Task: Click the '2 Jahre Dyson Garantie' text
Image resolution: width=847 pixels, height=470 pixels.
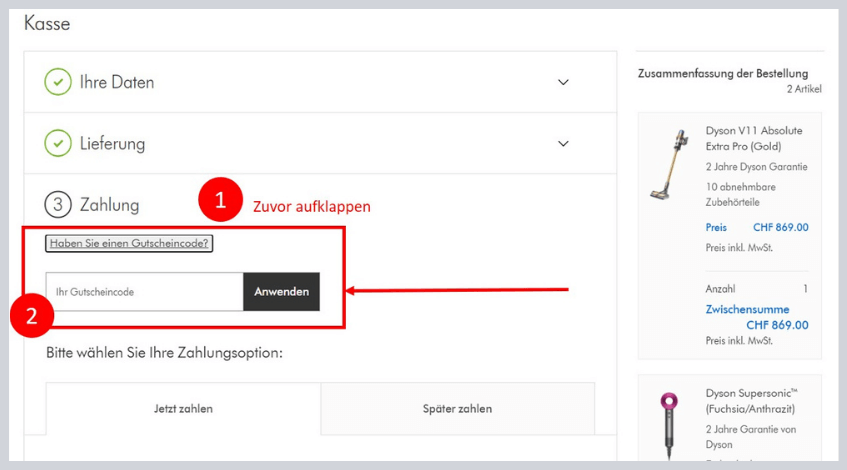Action: [x=756, y=167]
